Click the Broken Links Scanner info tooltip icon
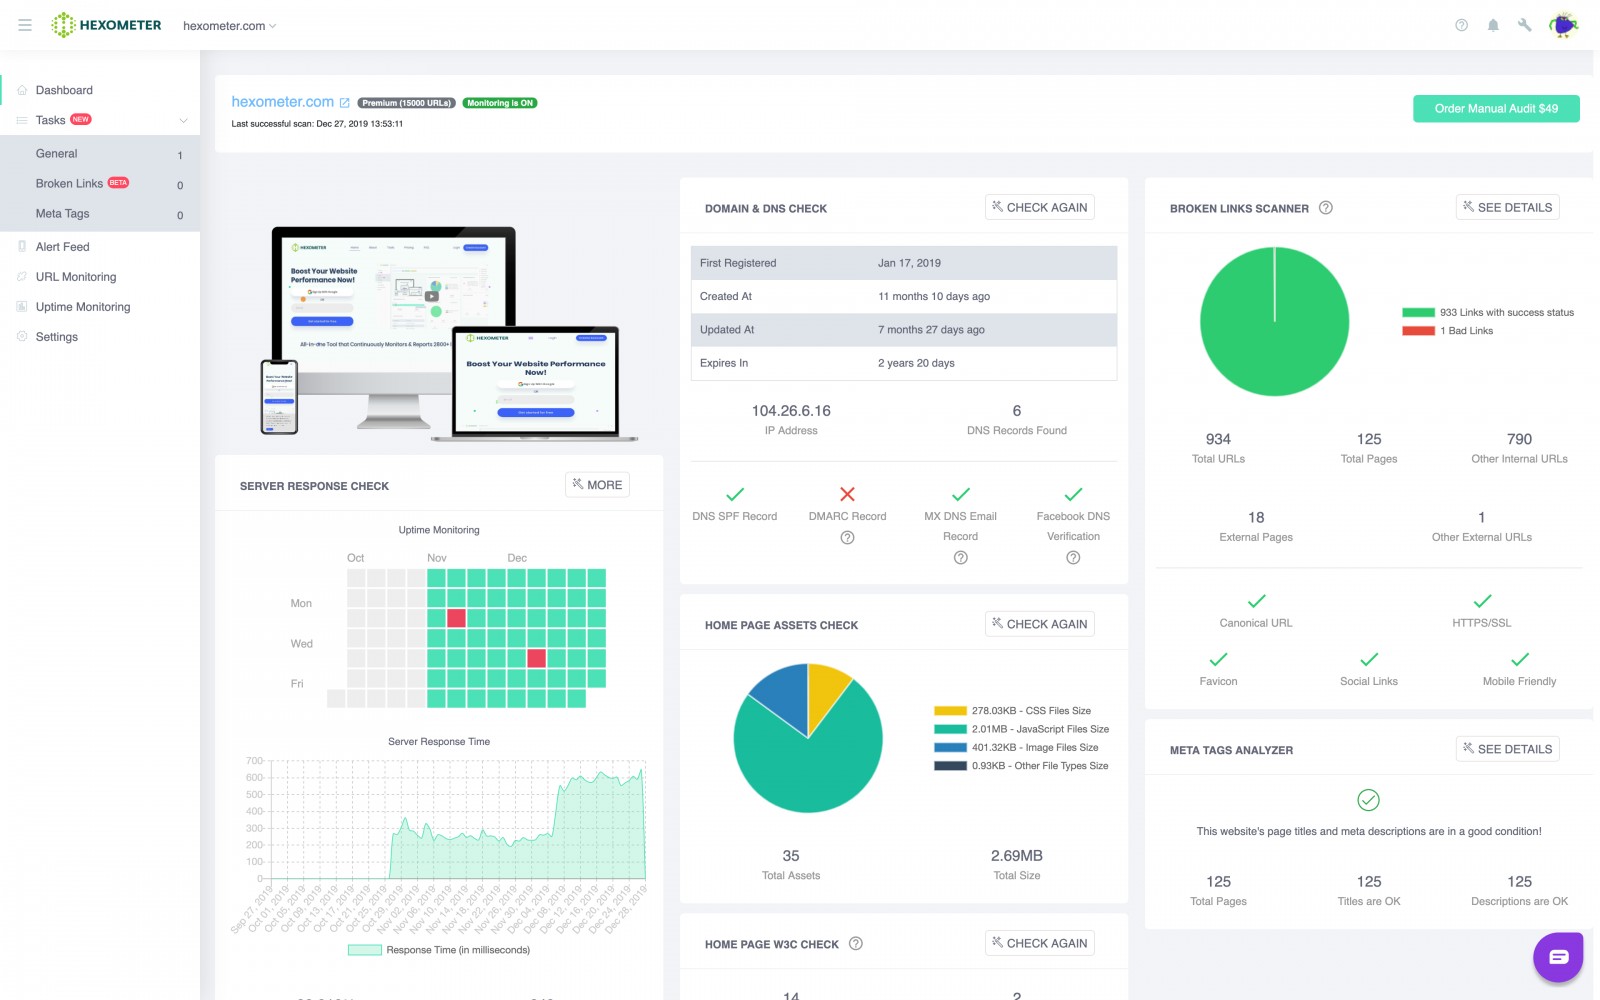1600x1000 pixels. tap(1326, 207)
